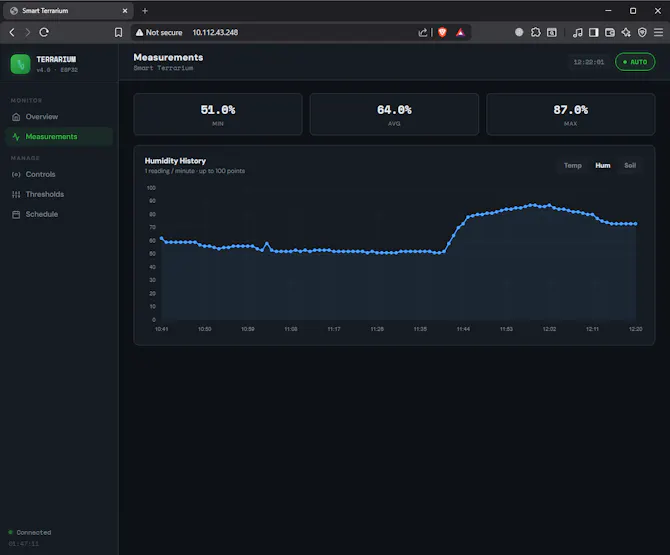Toggle the AUTO mode button
This screenshot has width=670, height=555.
pos(635,62)
